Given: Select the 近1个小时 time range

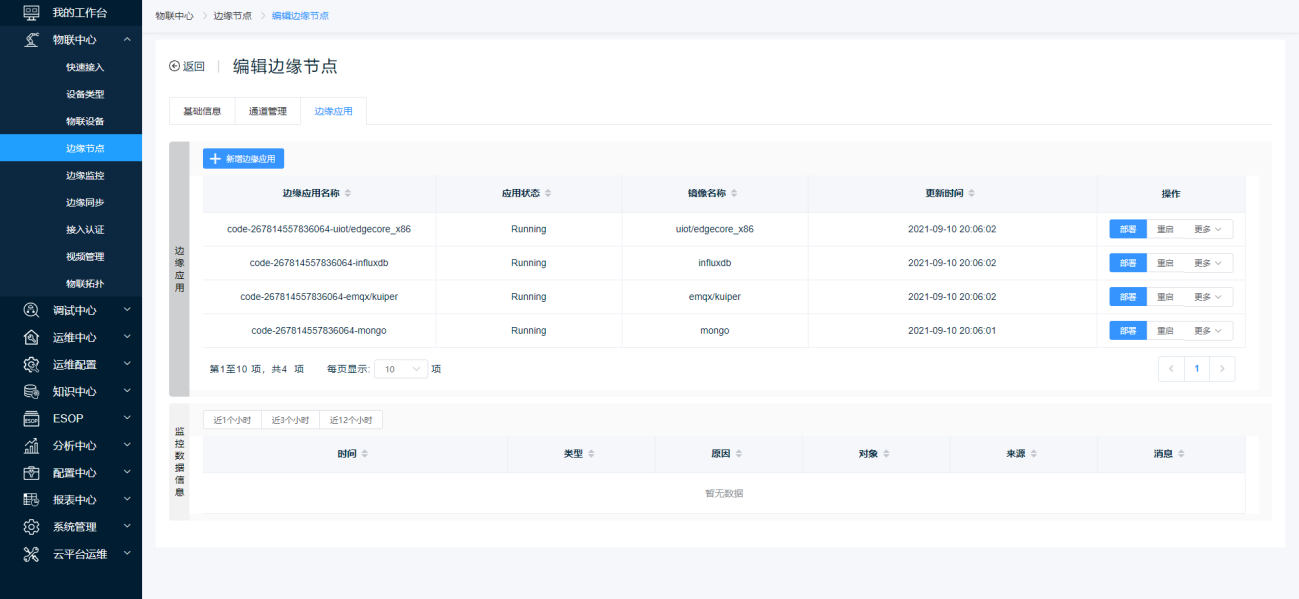Looking at the screenshot, I should coord(232,420).
